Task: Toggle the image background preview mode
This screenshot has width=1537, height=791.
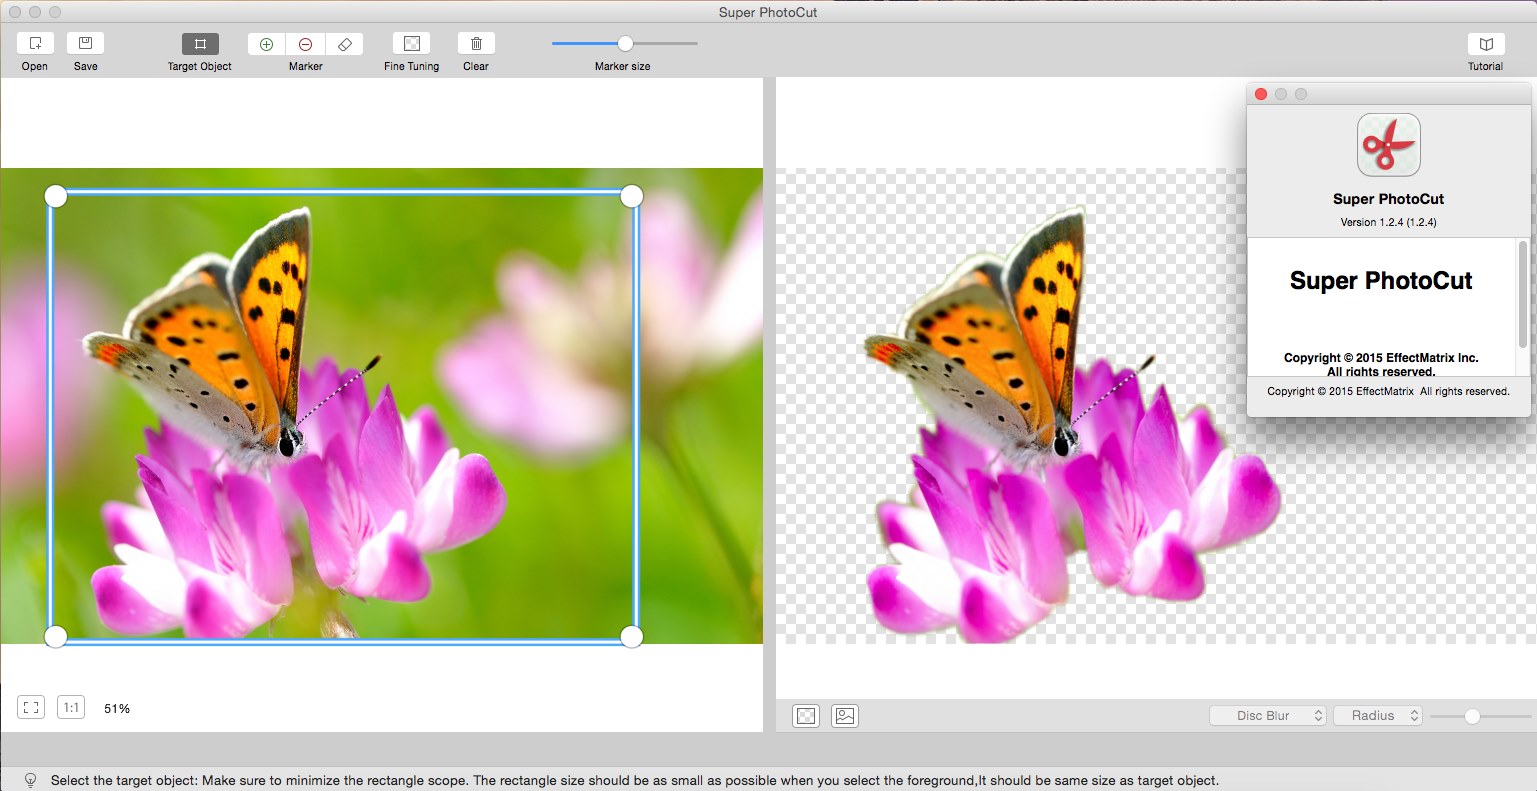Action: coord(843,715)
